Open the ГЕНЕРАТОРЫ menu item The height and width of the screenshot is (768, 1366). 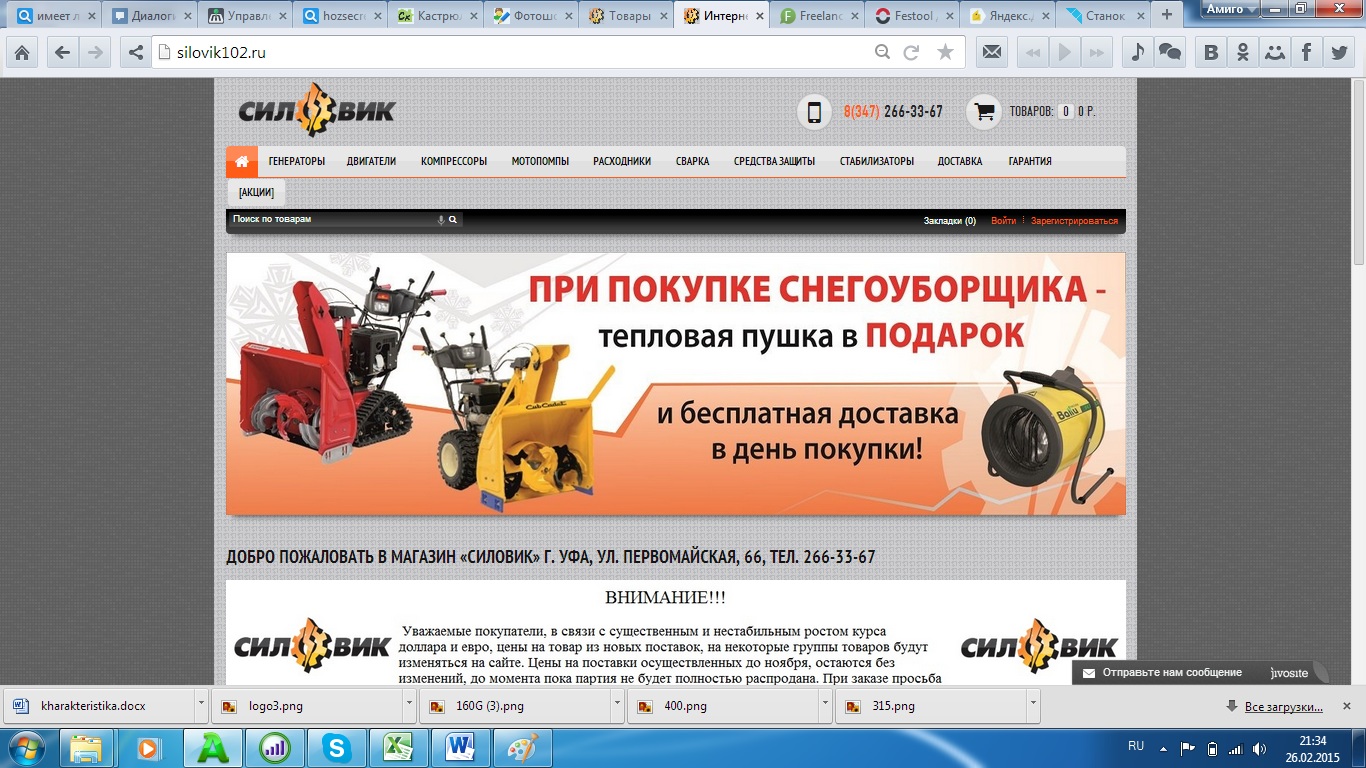tap(297, 161)
